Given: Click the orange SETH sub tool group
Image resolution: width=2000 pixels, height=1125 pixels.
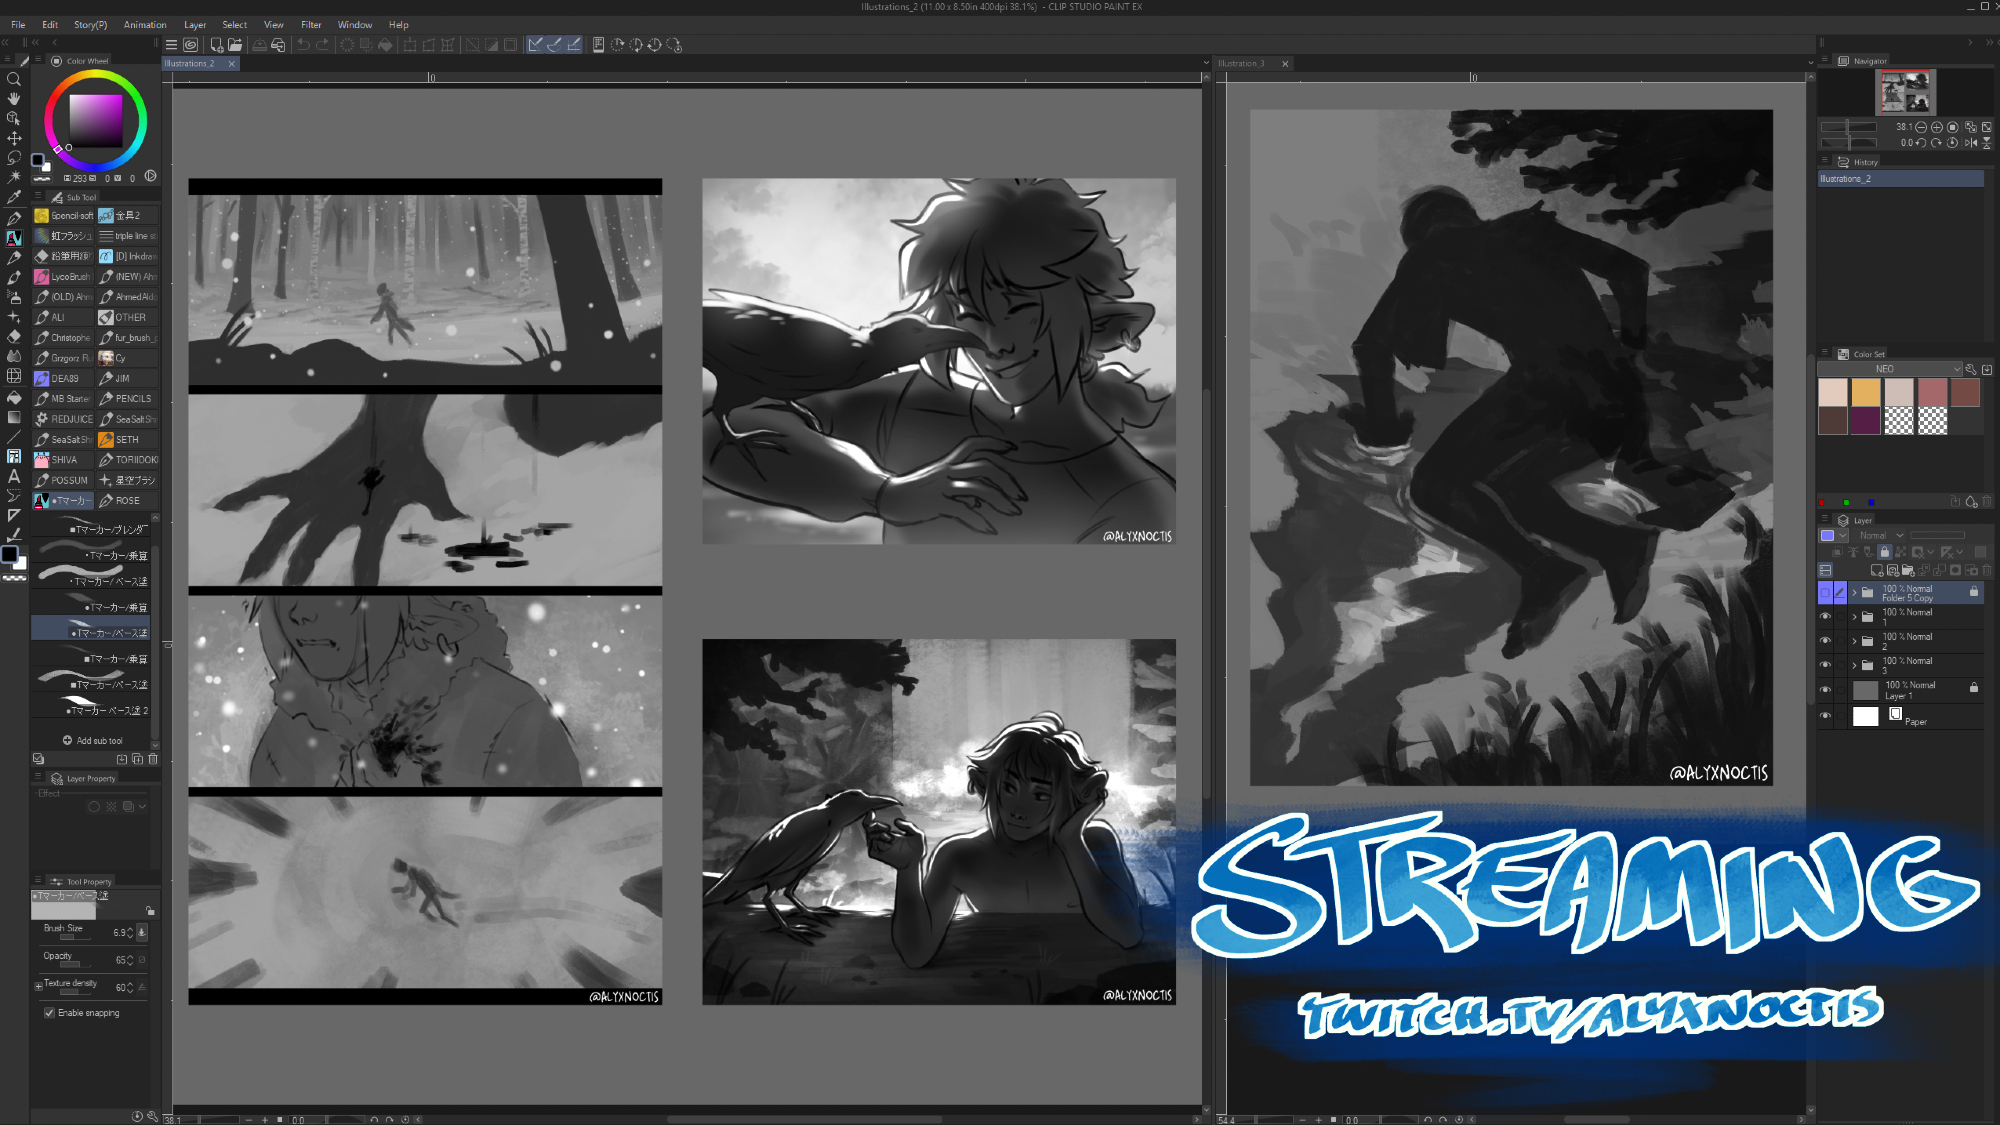Looking at the screenshot, I should [127, 439].
